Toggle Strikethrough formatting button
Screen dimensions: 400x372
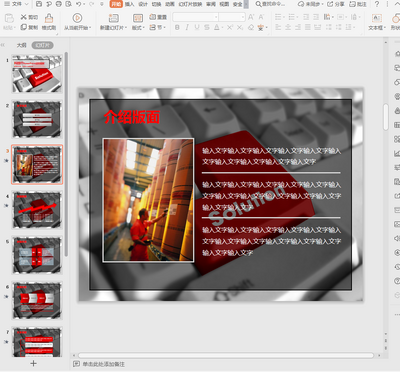click(x=207, y=27)
